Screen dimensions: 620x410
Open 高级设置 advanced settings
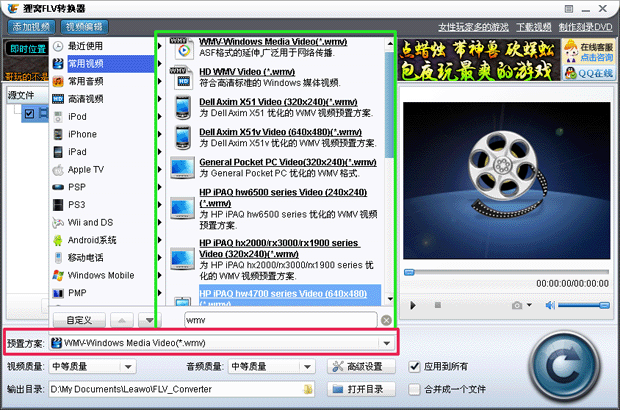coord(361,367)
